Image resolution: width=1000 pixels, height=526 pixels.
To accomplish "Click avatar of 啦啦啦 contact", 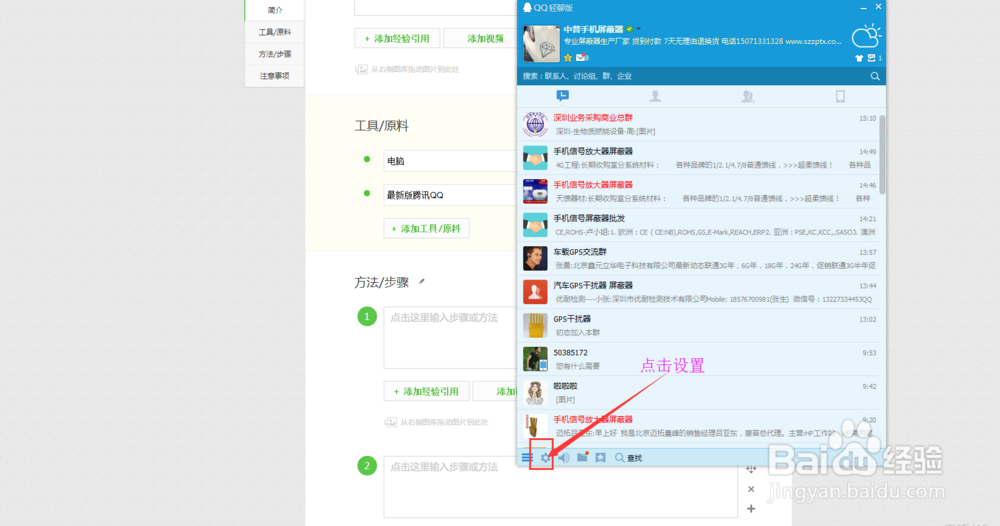I will (535, 393).
